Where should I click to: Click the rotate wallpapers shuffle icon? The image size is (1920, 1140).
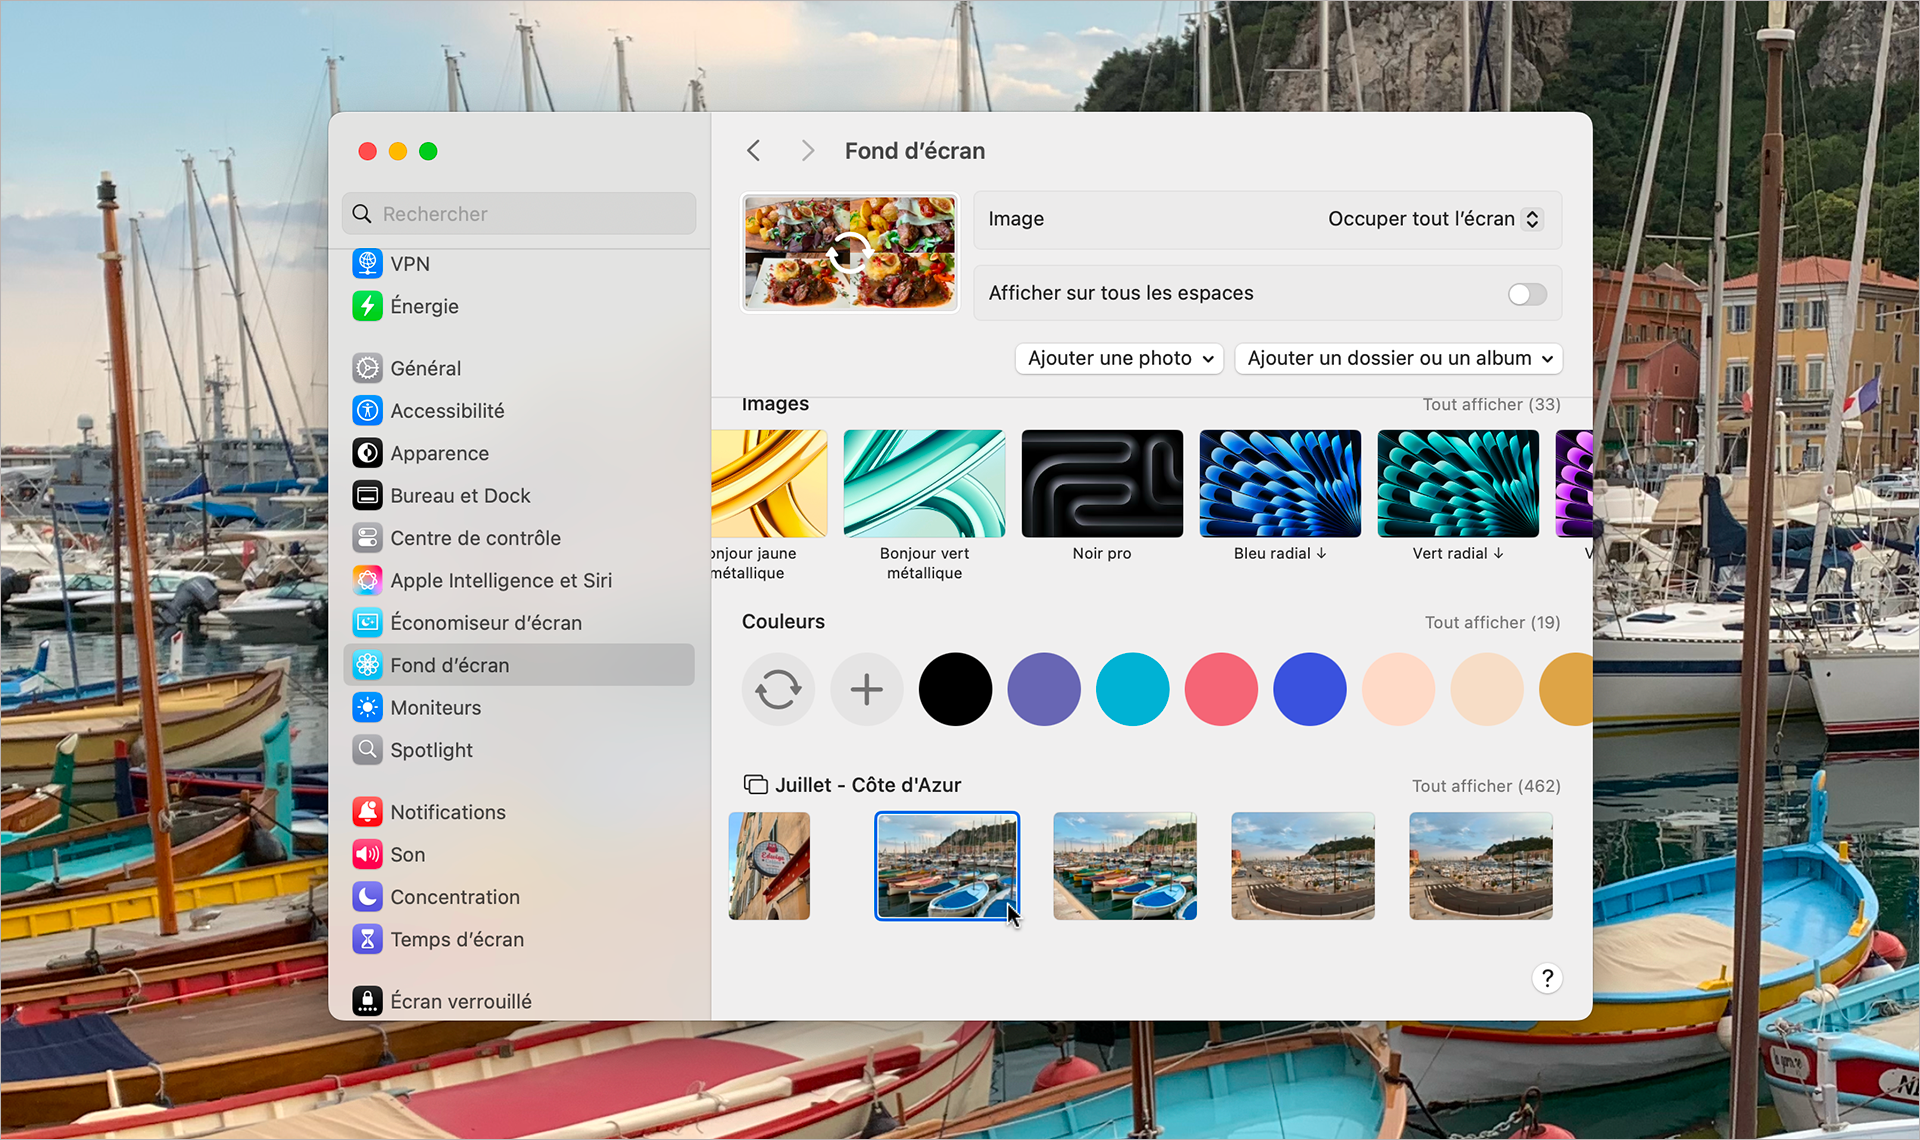tap(778, 688)
